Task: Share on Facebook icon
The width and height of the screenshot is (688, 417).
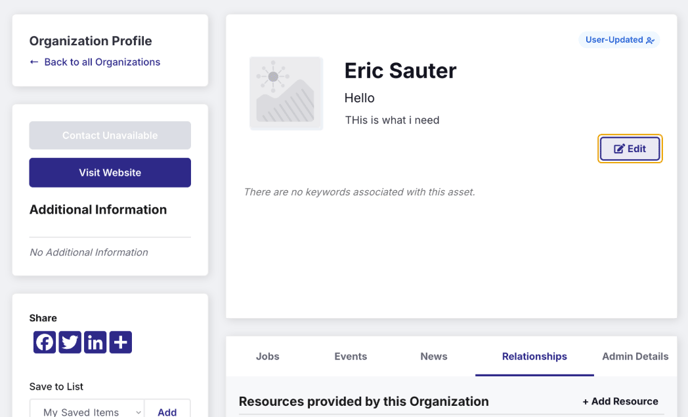Action: tap(44, 342)
